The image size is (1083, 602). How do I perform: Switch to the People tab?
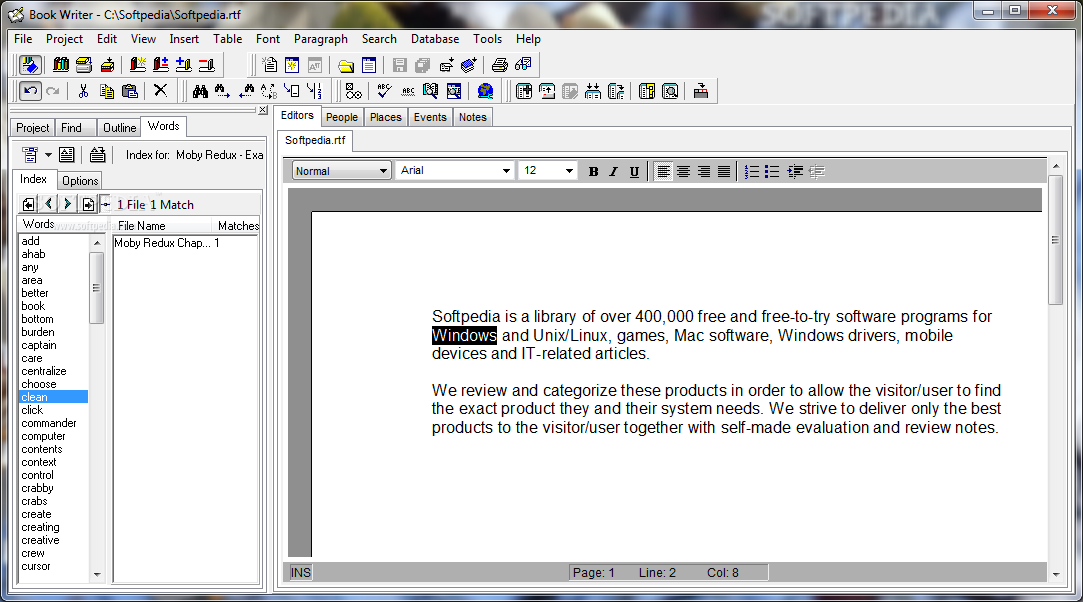tap(342, 117)
